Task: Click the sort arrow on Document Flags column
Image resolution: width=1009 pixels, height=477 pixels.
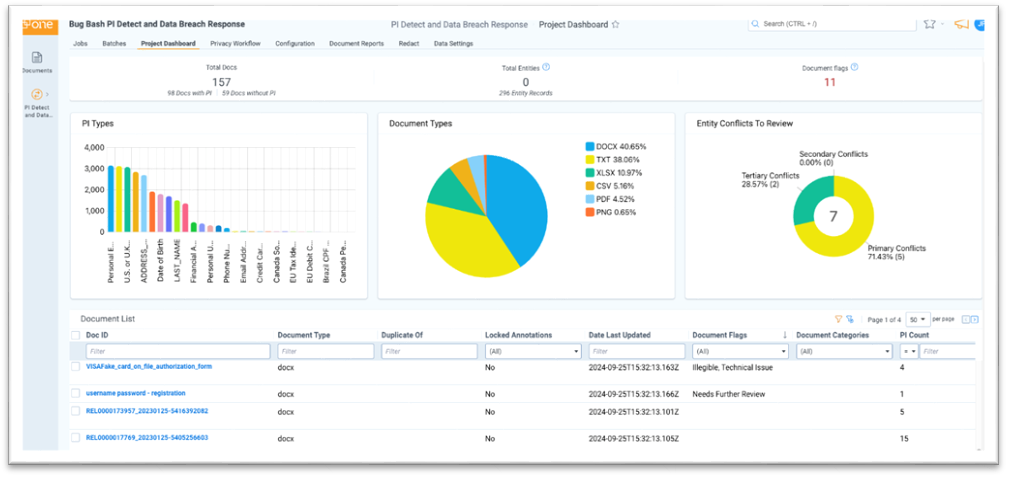Action: (x=784, y=335)
